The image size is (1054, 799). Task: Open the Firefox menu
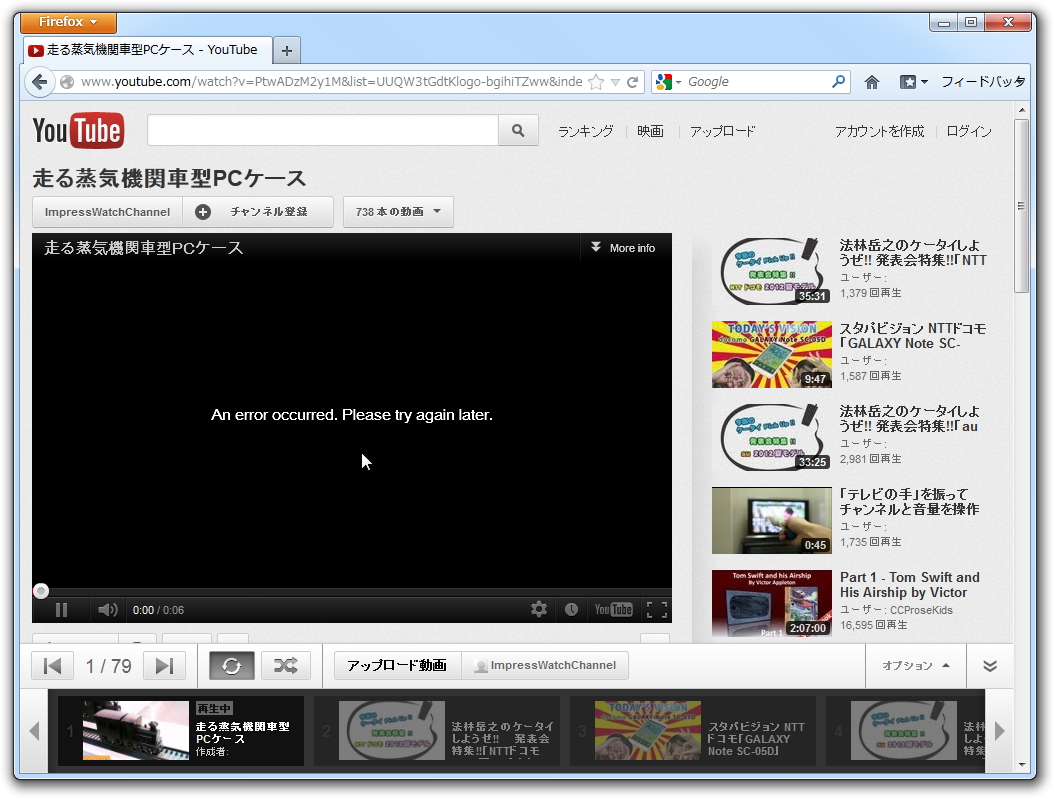[67, 21]
